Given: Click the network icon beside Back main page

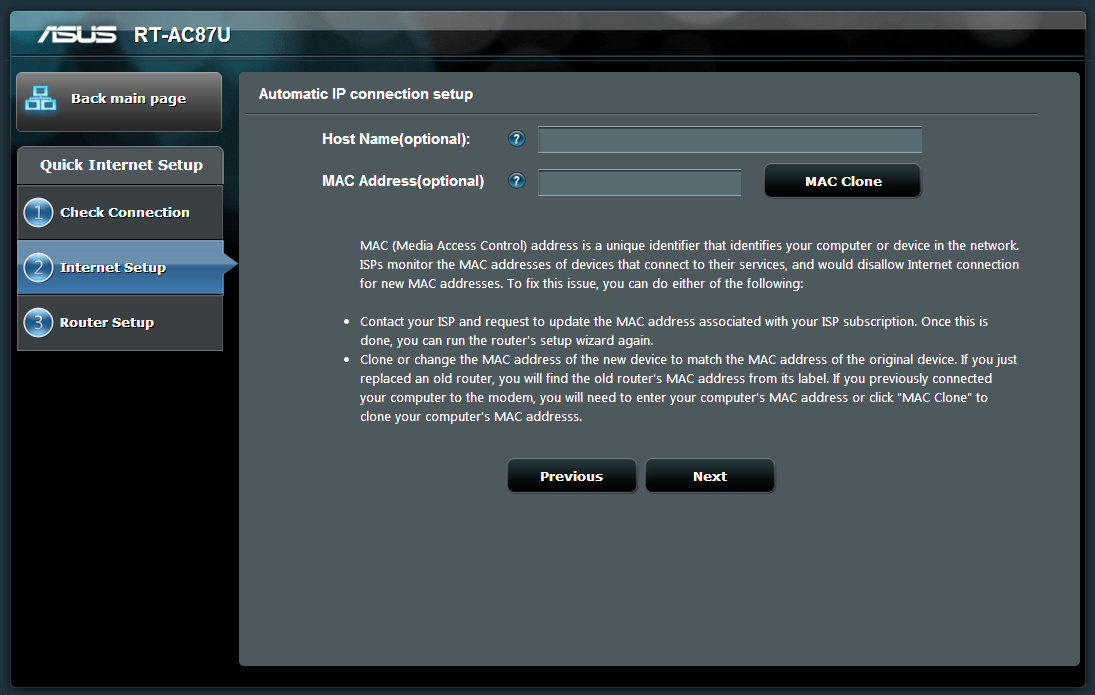Looking at the screenshot, I should pyautogui.click(x=41, y=98).
